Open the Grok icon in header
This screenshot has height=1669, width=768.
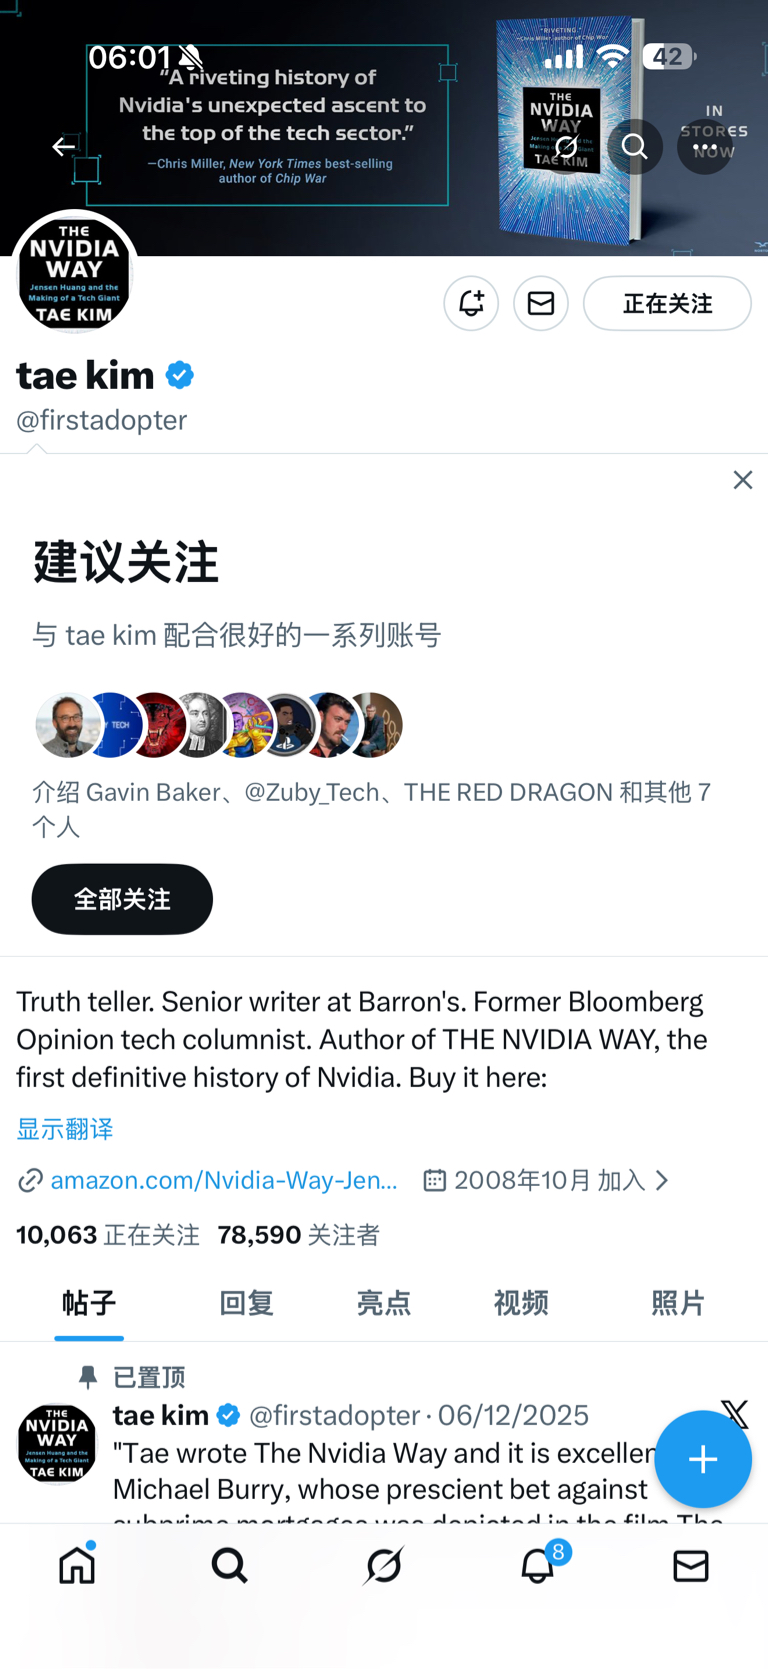coord(565,147)
